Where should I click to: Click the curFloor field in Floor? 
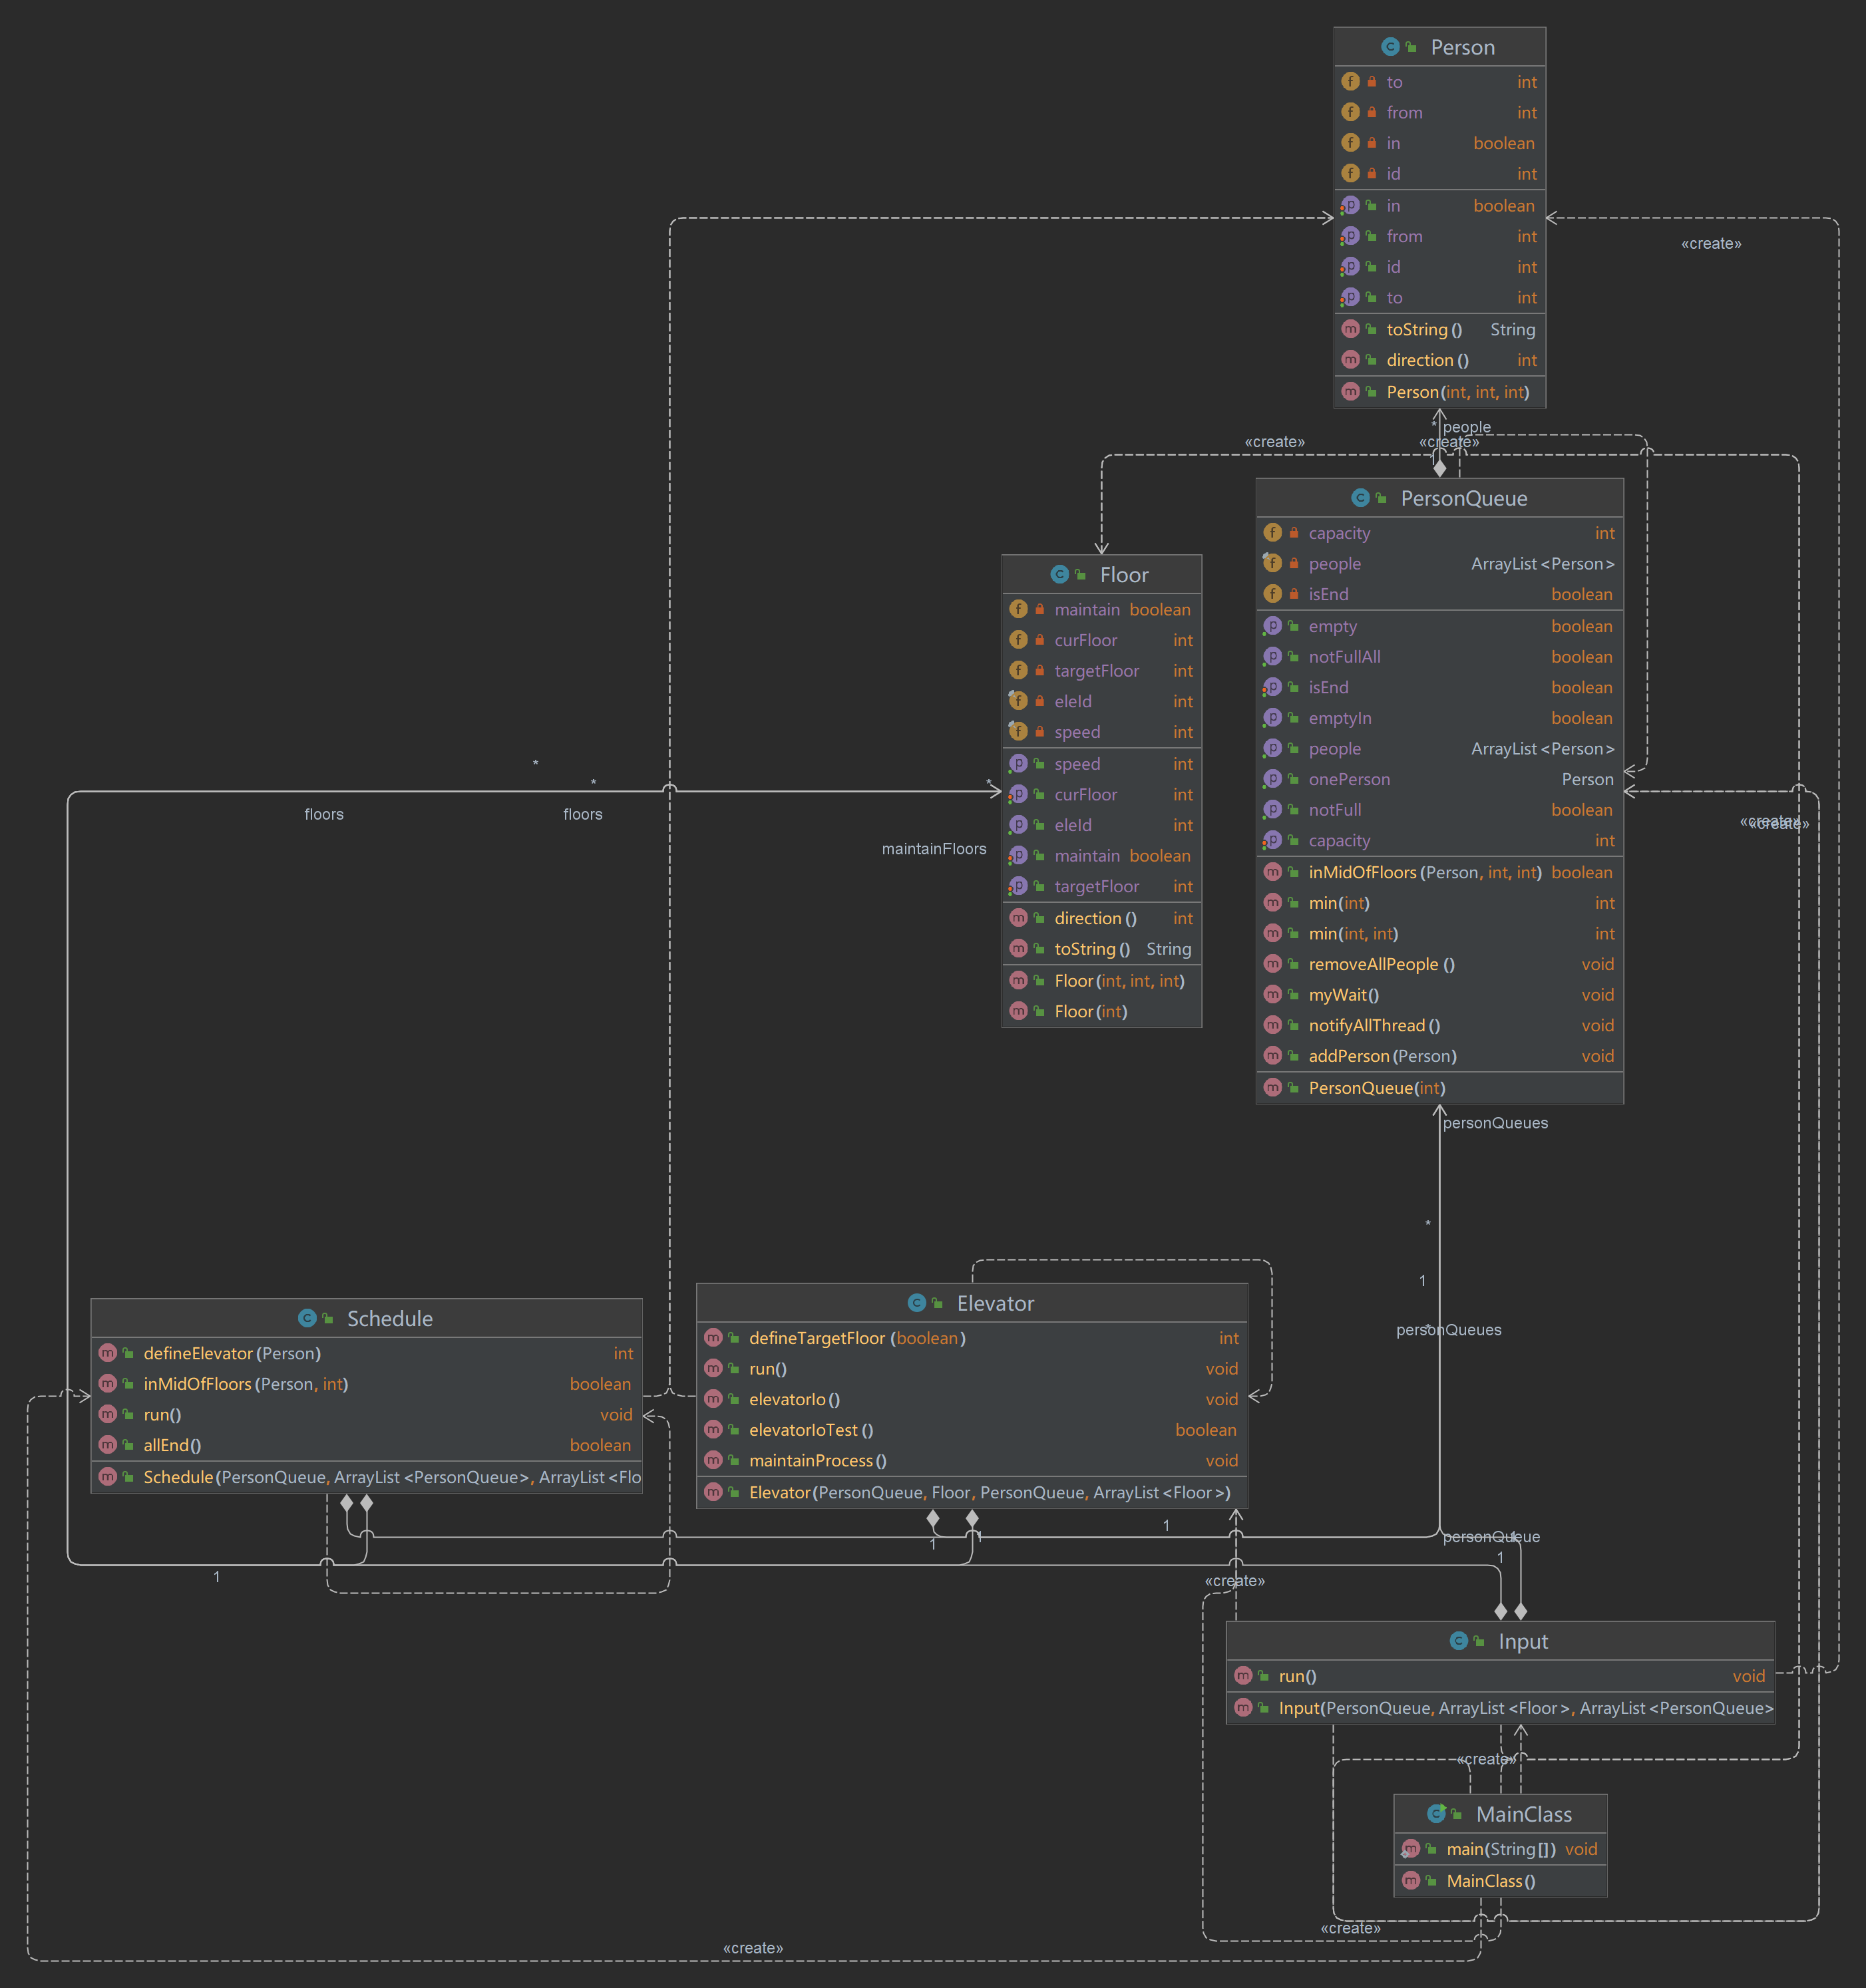pyautogui.click(x=1102, y=640)
